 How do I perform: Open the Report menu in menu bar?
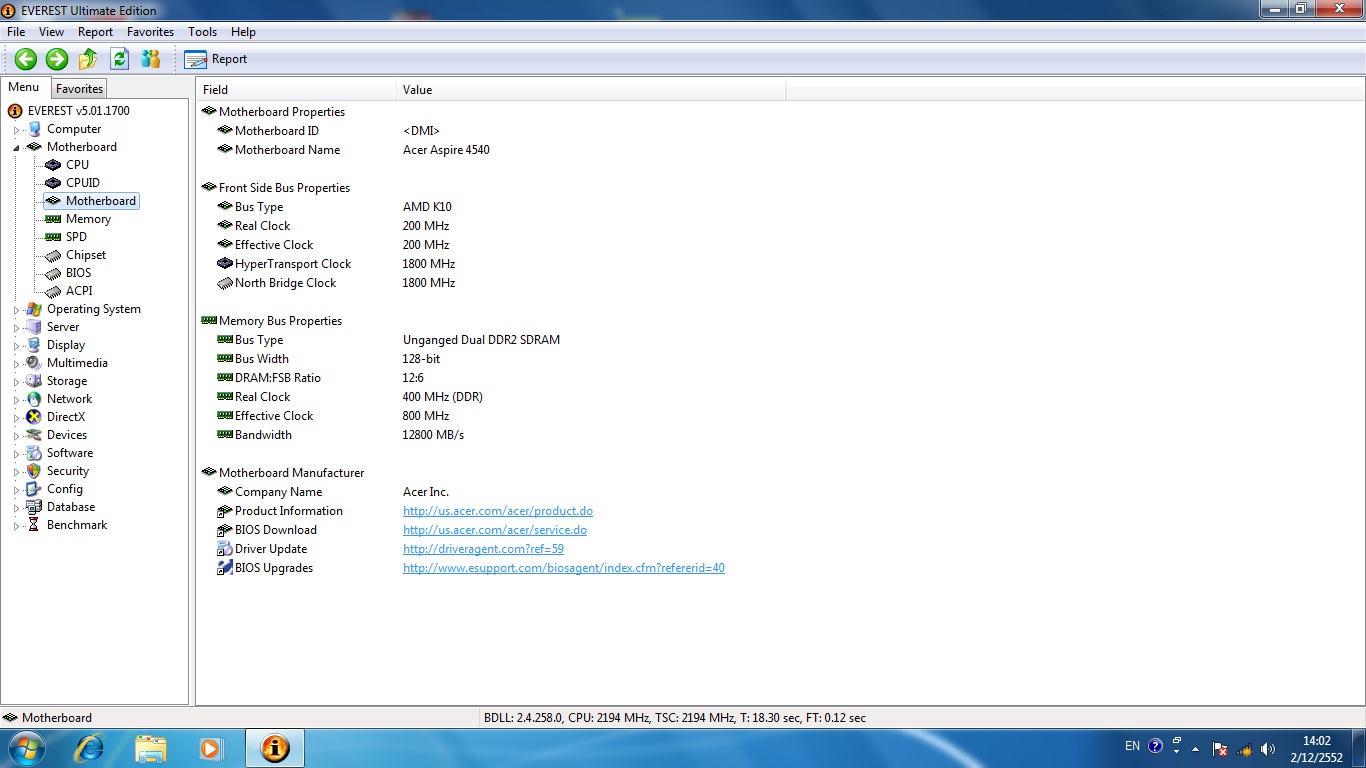[x=95, y=32]
